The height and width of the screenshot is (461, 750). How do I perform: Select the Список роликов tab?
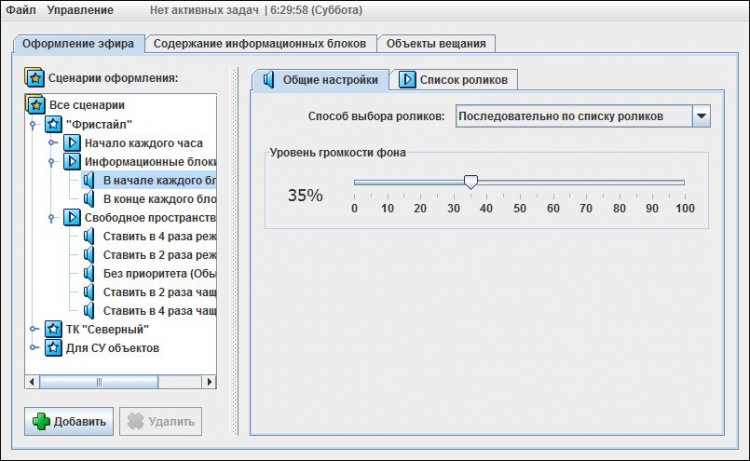[453, 79]
